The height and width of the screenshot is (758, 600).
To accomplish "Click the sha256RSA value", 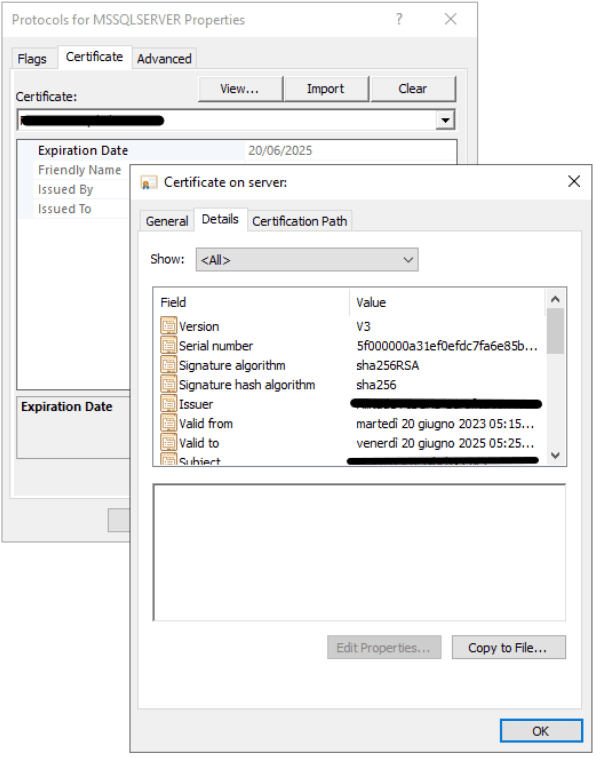I will point(387,365).
